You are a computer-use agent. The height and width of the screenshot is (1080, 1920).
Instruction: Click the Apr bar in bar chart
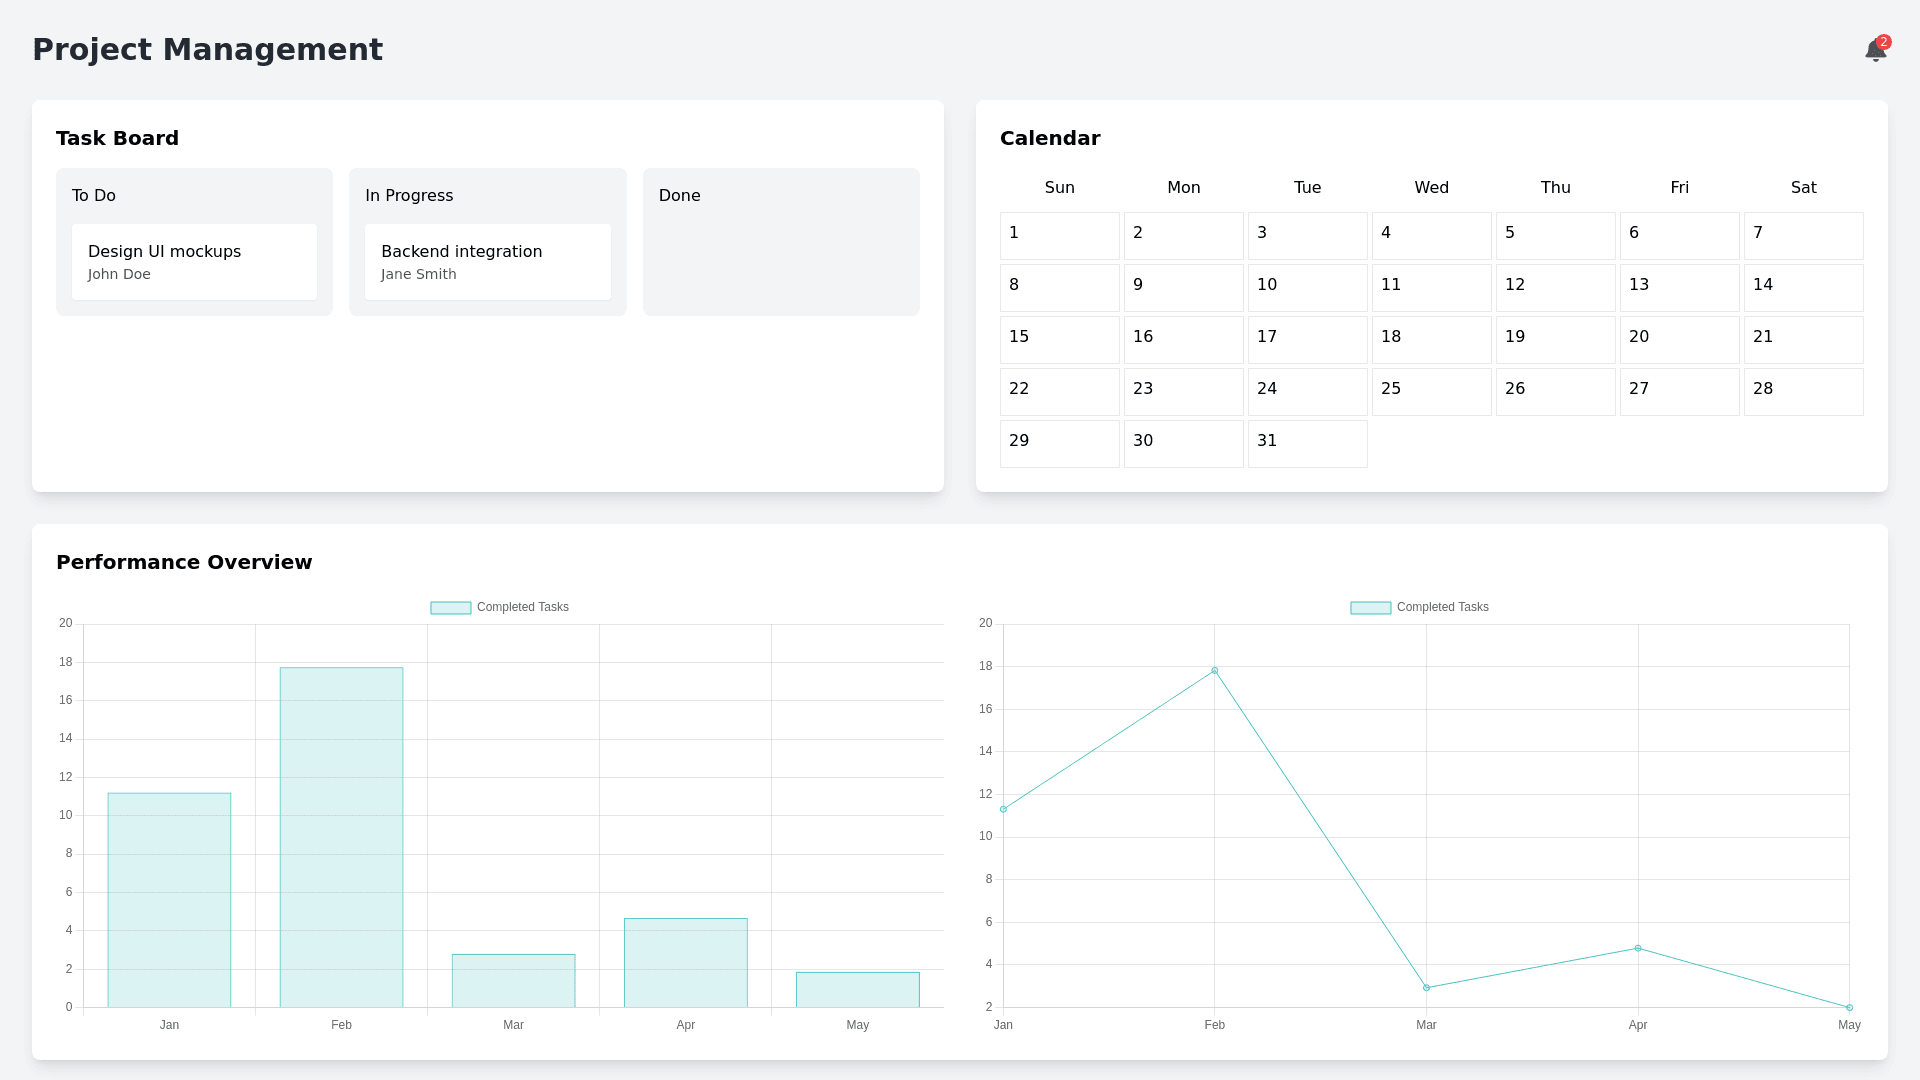685,962
